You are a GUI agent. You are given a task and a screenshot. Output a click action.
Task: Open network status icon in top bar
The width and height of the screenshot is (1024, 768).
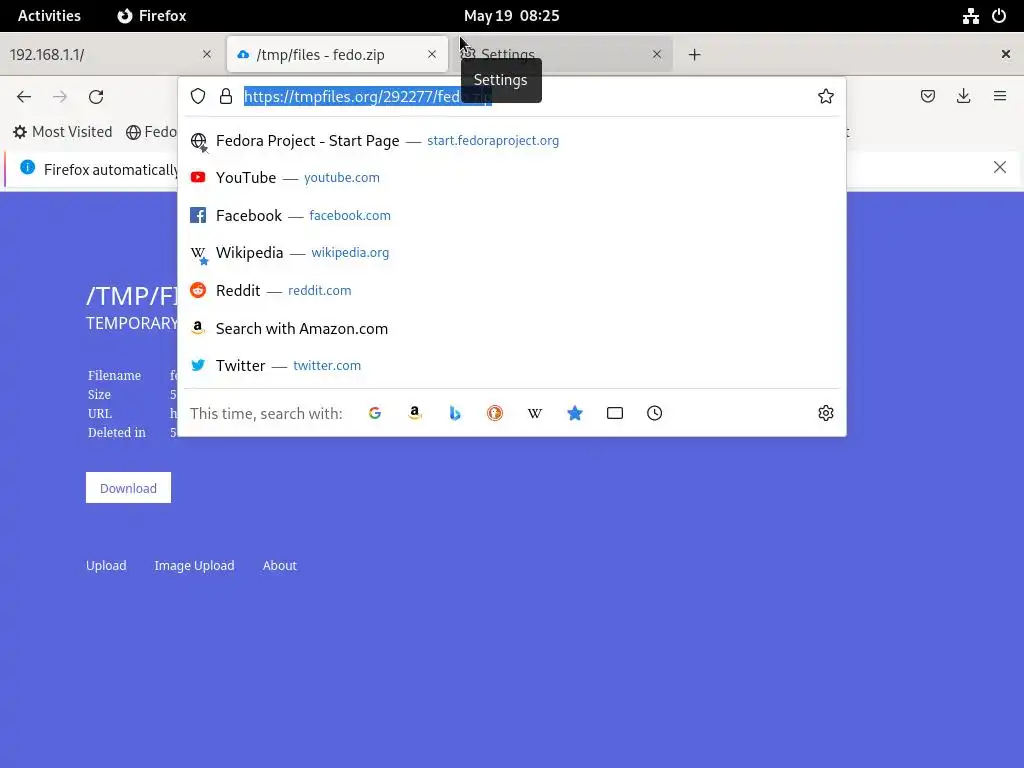click(970, 16)
